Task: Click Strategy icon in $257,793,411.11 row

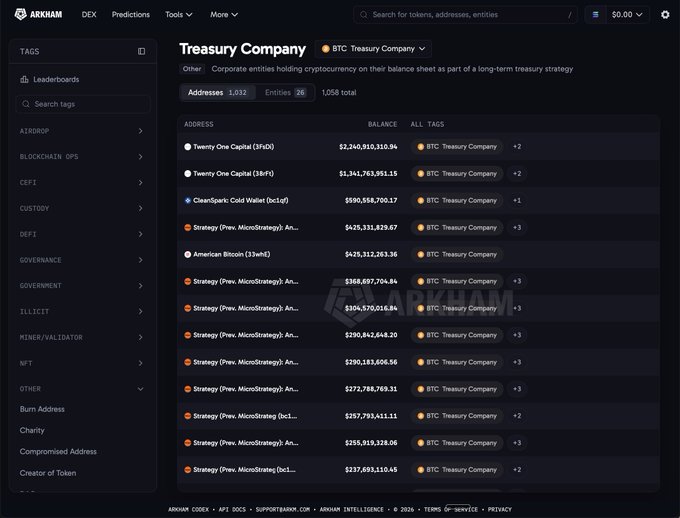Action: 187,416
